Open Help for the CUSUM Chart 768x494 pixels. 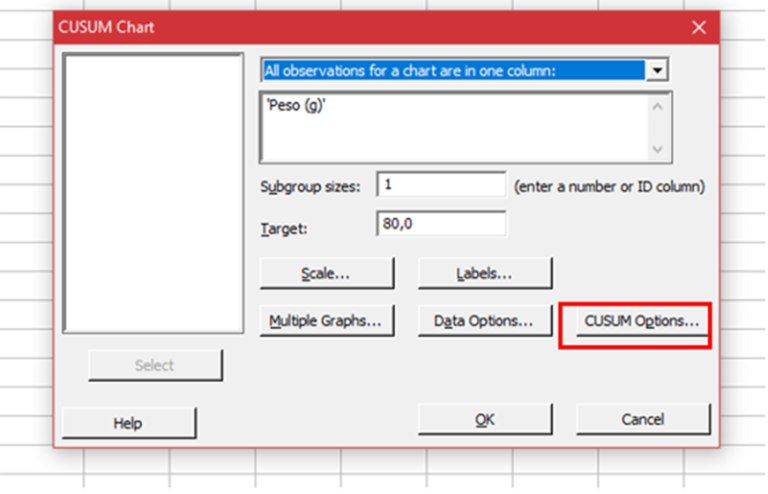(128, 423)
